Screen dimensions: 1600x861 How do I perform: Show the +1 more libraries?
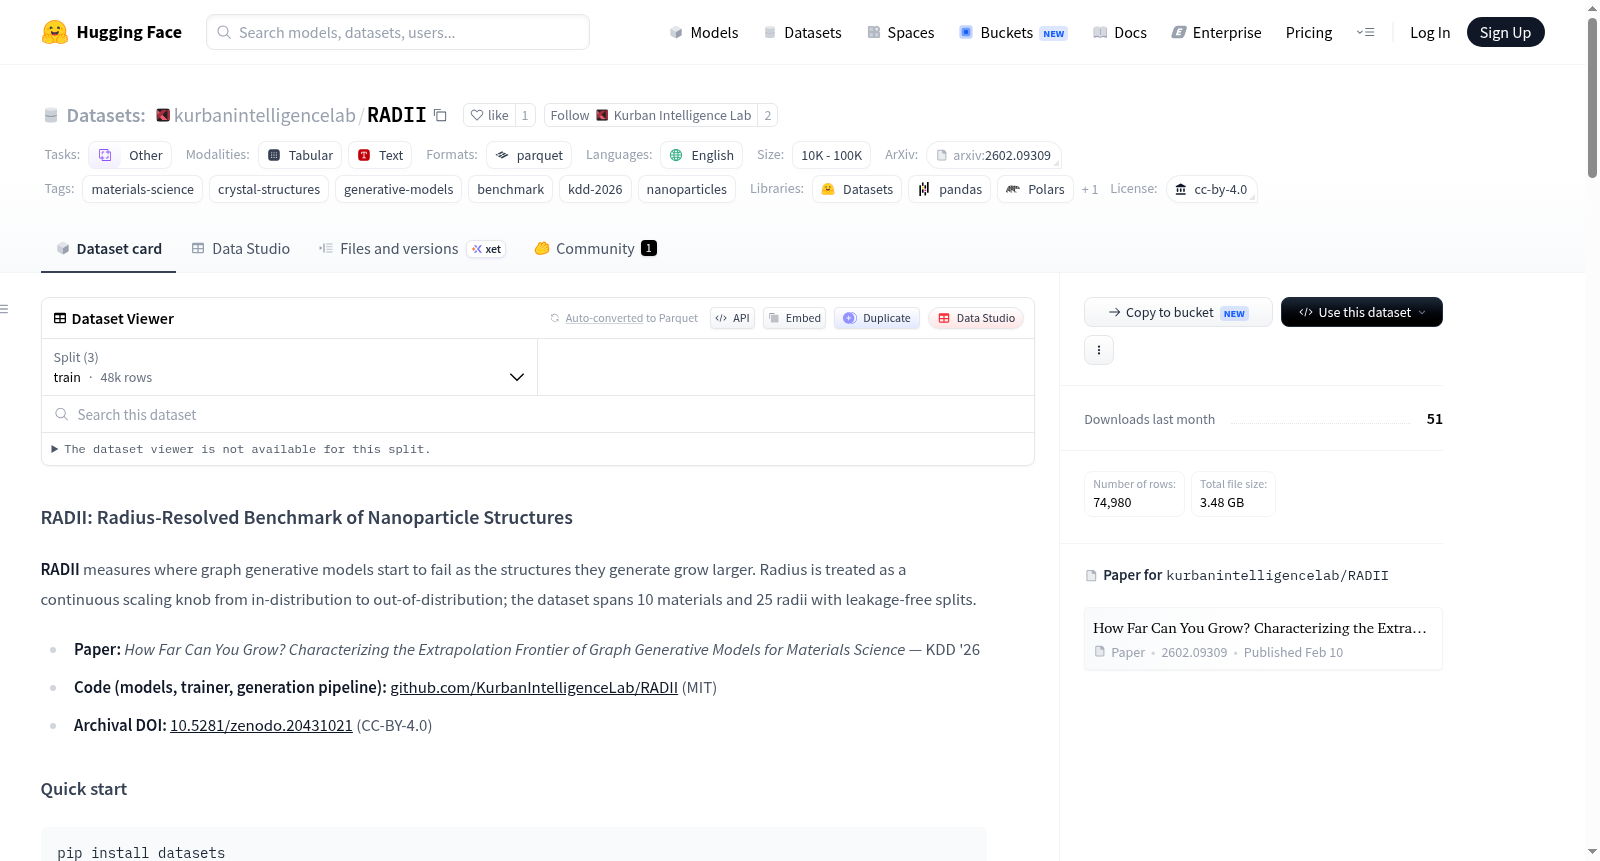(1090, 189)
